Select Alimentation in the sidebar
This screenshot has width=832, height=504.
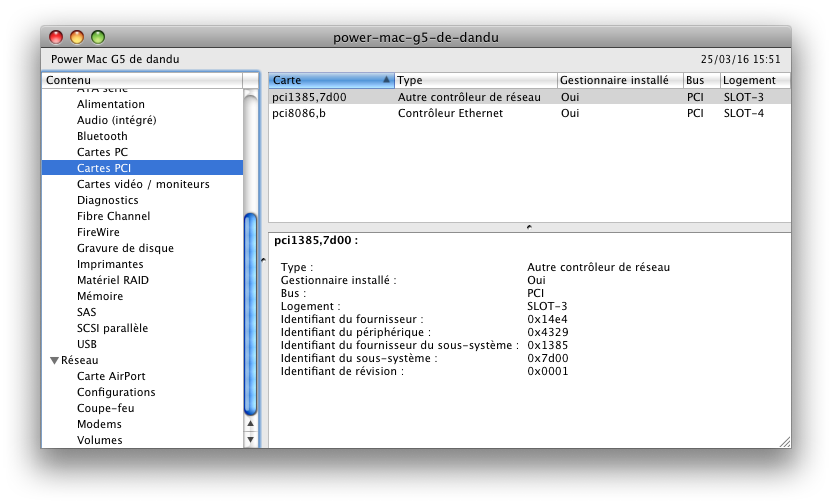tap(111, 104)
